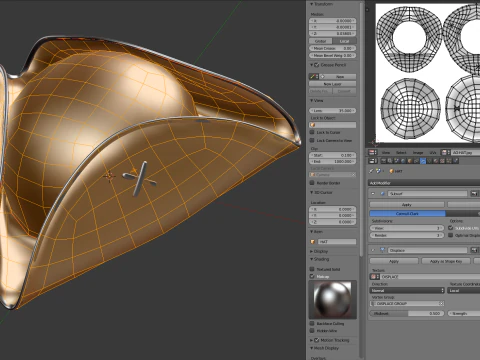Toggle Subsurf modifier render camera icon
480x360 pixels.
[x=474, y=193]
